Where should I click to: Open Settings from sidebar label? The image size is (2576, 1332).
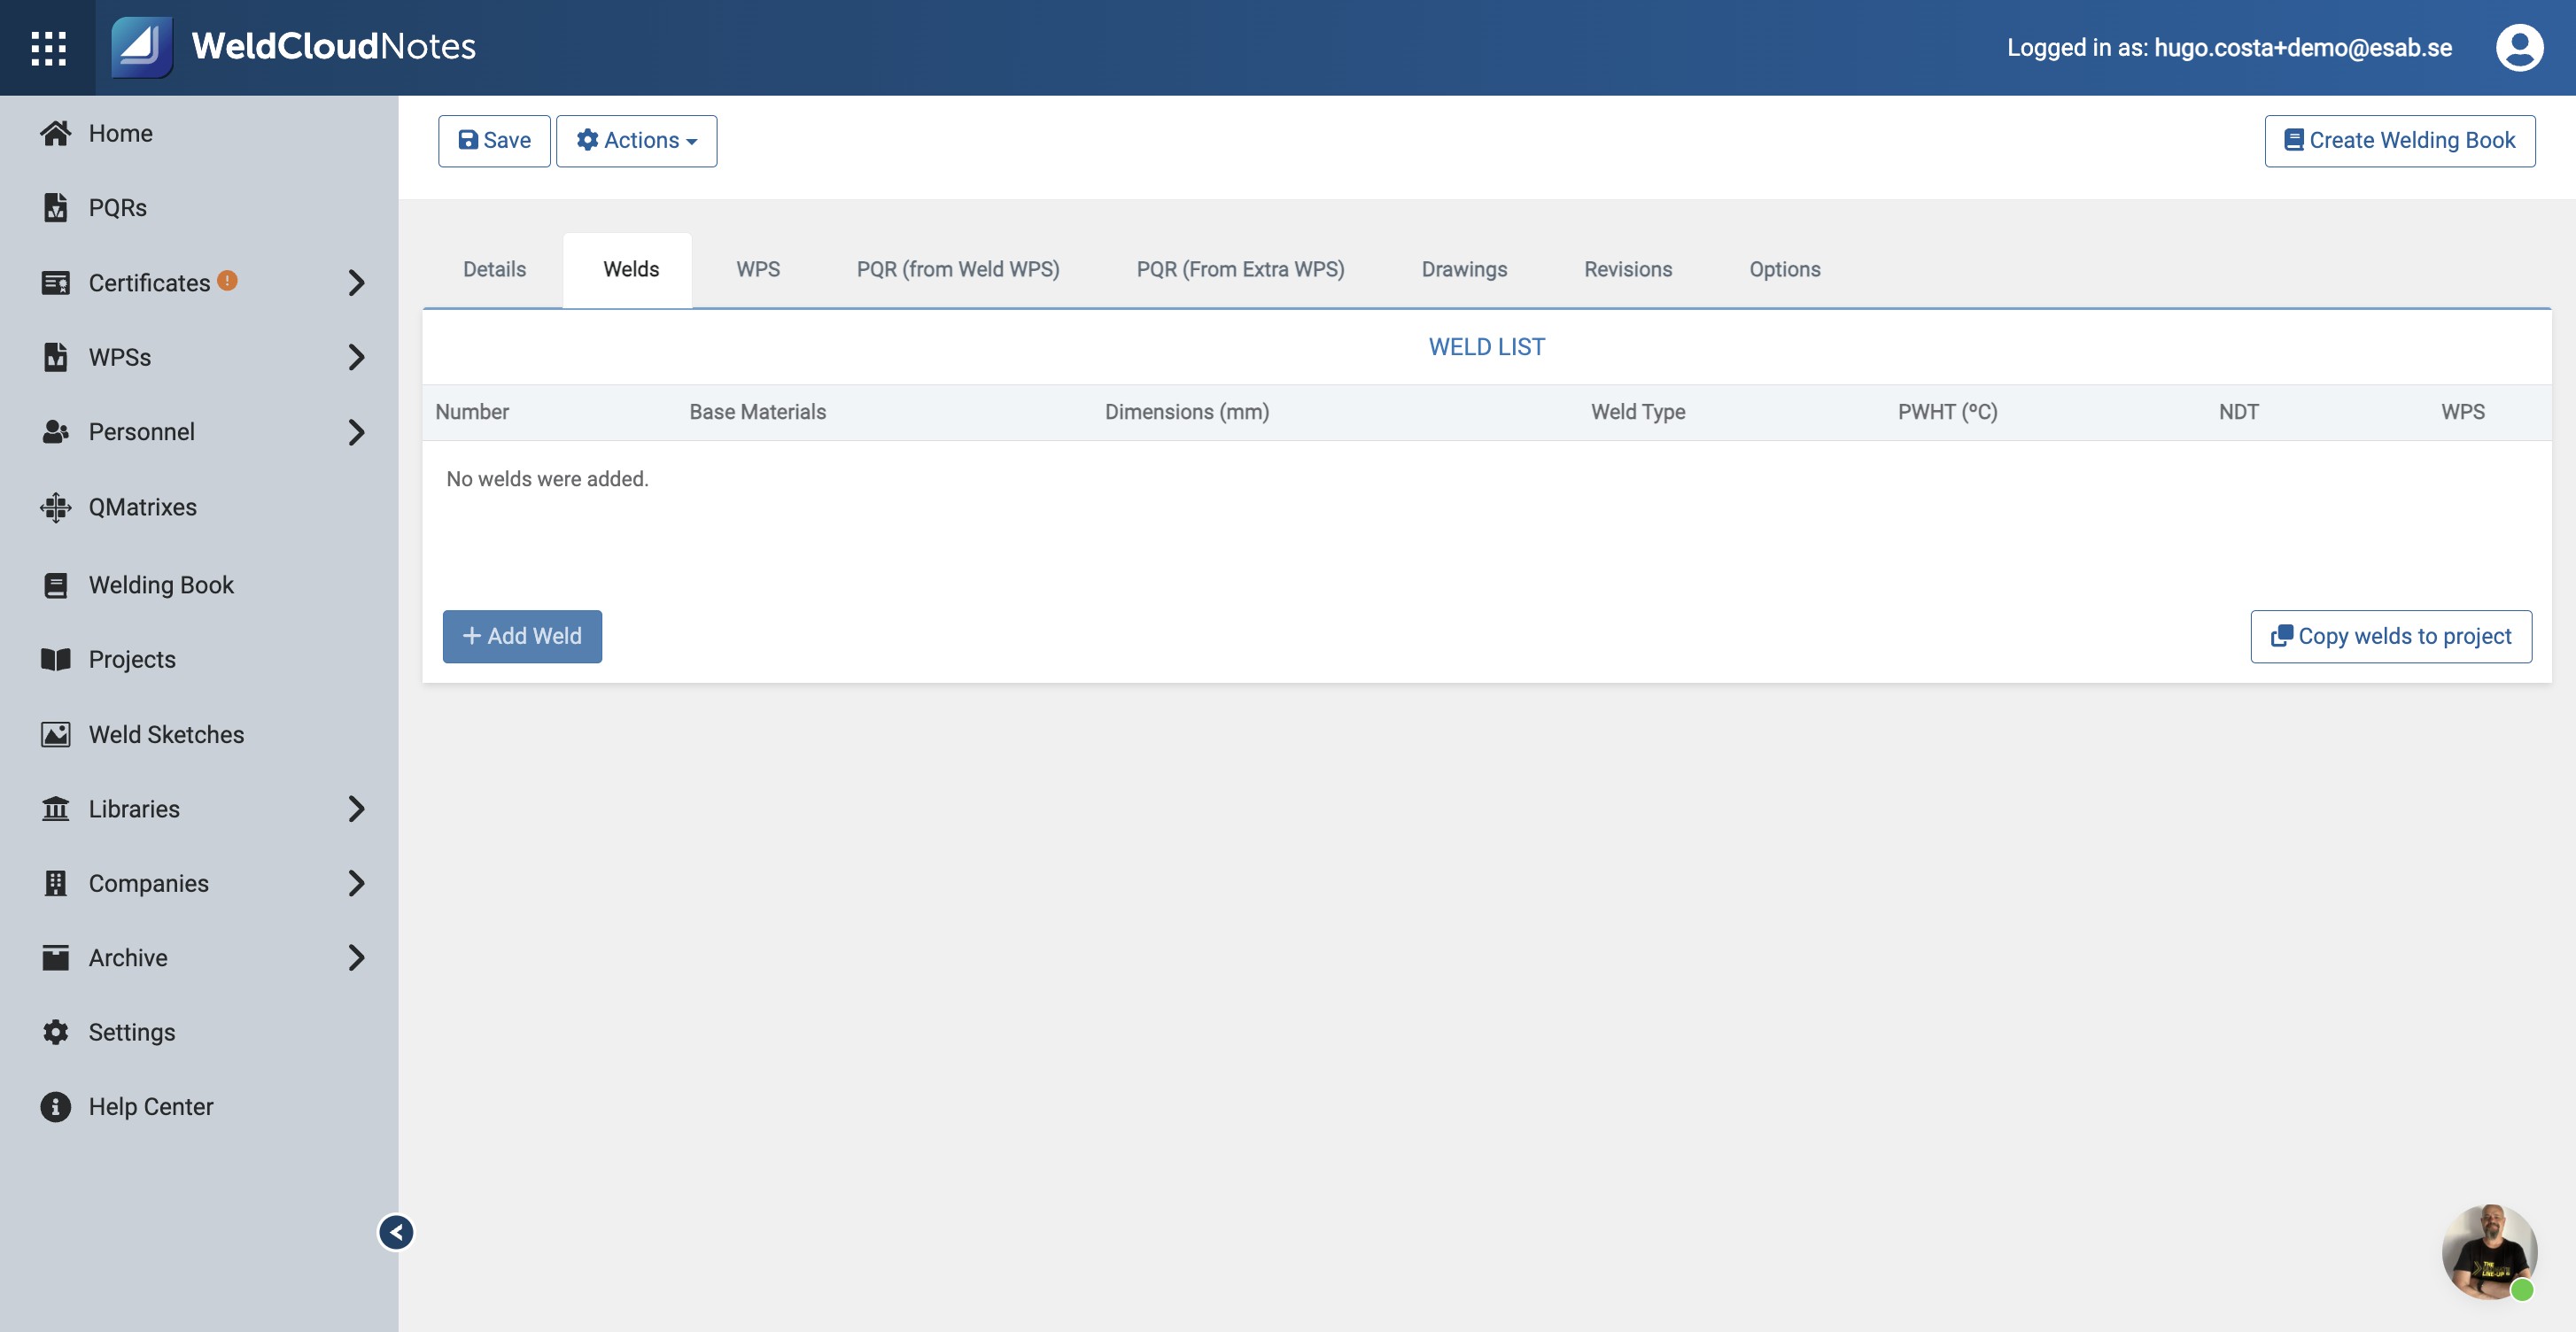click(x=131, y=1032)
